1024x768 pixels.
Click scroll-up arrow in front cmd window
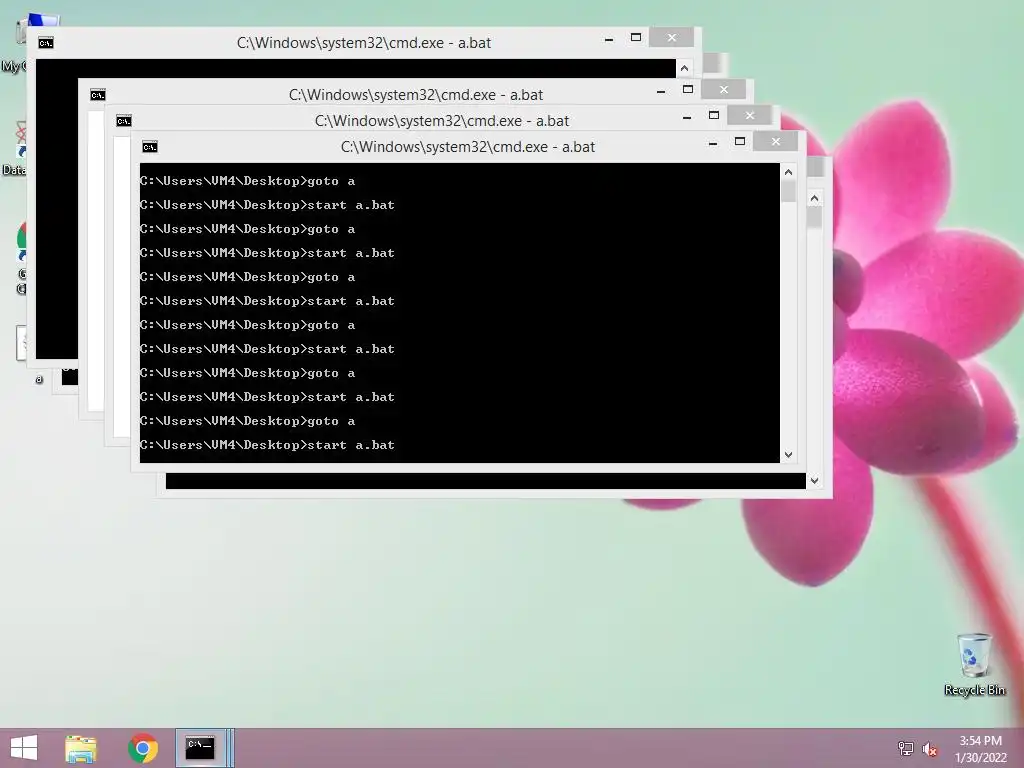(788, 172)
